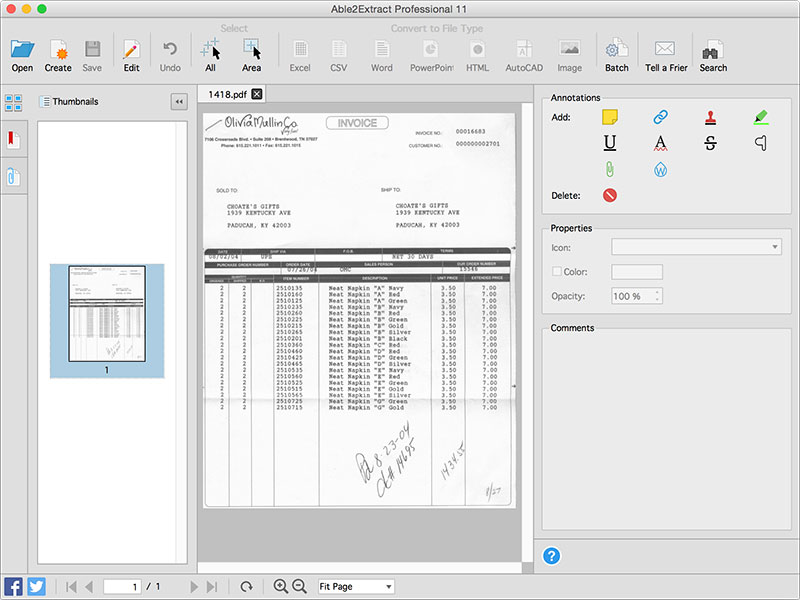This screenshot has height=600, width=800.
Task: Enable the Color checkbox in Properties
Action: click(x=557, y=271)
